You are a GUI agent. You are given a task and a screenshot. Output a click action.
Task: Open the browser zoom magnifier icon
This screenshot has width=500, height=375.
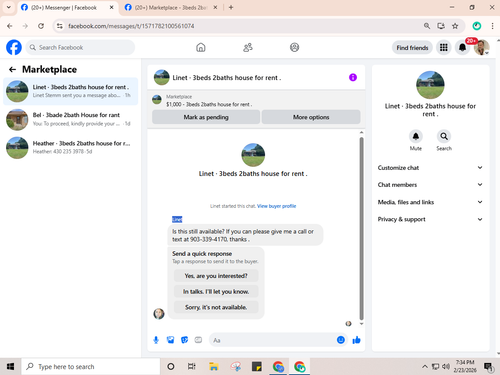427,26
